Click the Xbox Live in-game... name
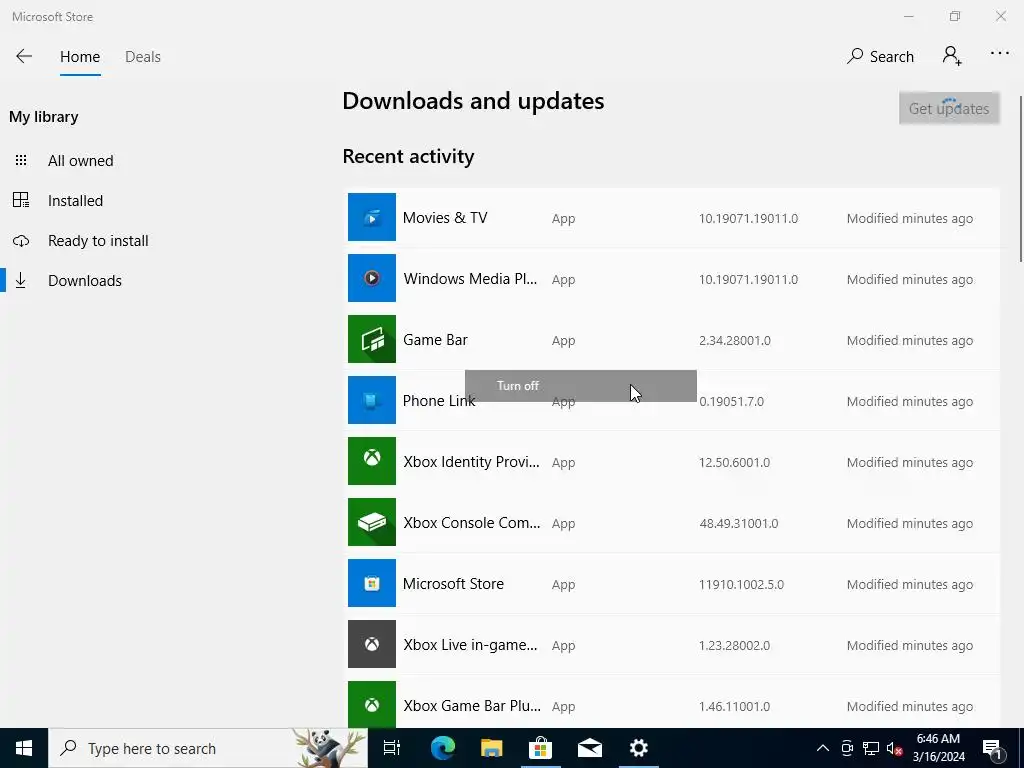The image size is (1024, 768). pyautogui.click(x=470, y=645)
